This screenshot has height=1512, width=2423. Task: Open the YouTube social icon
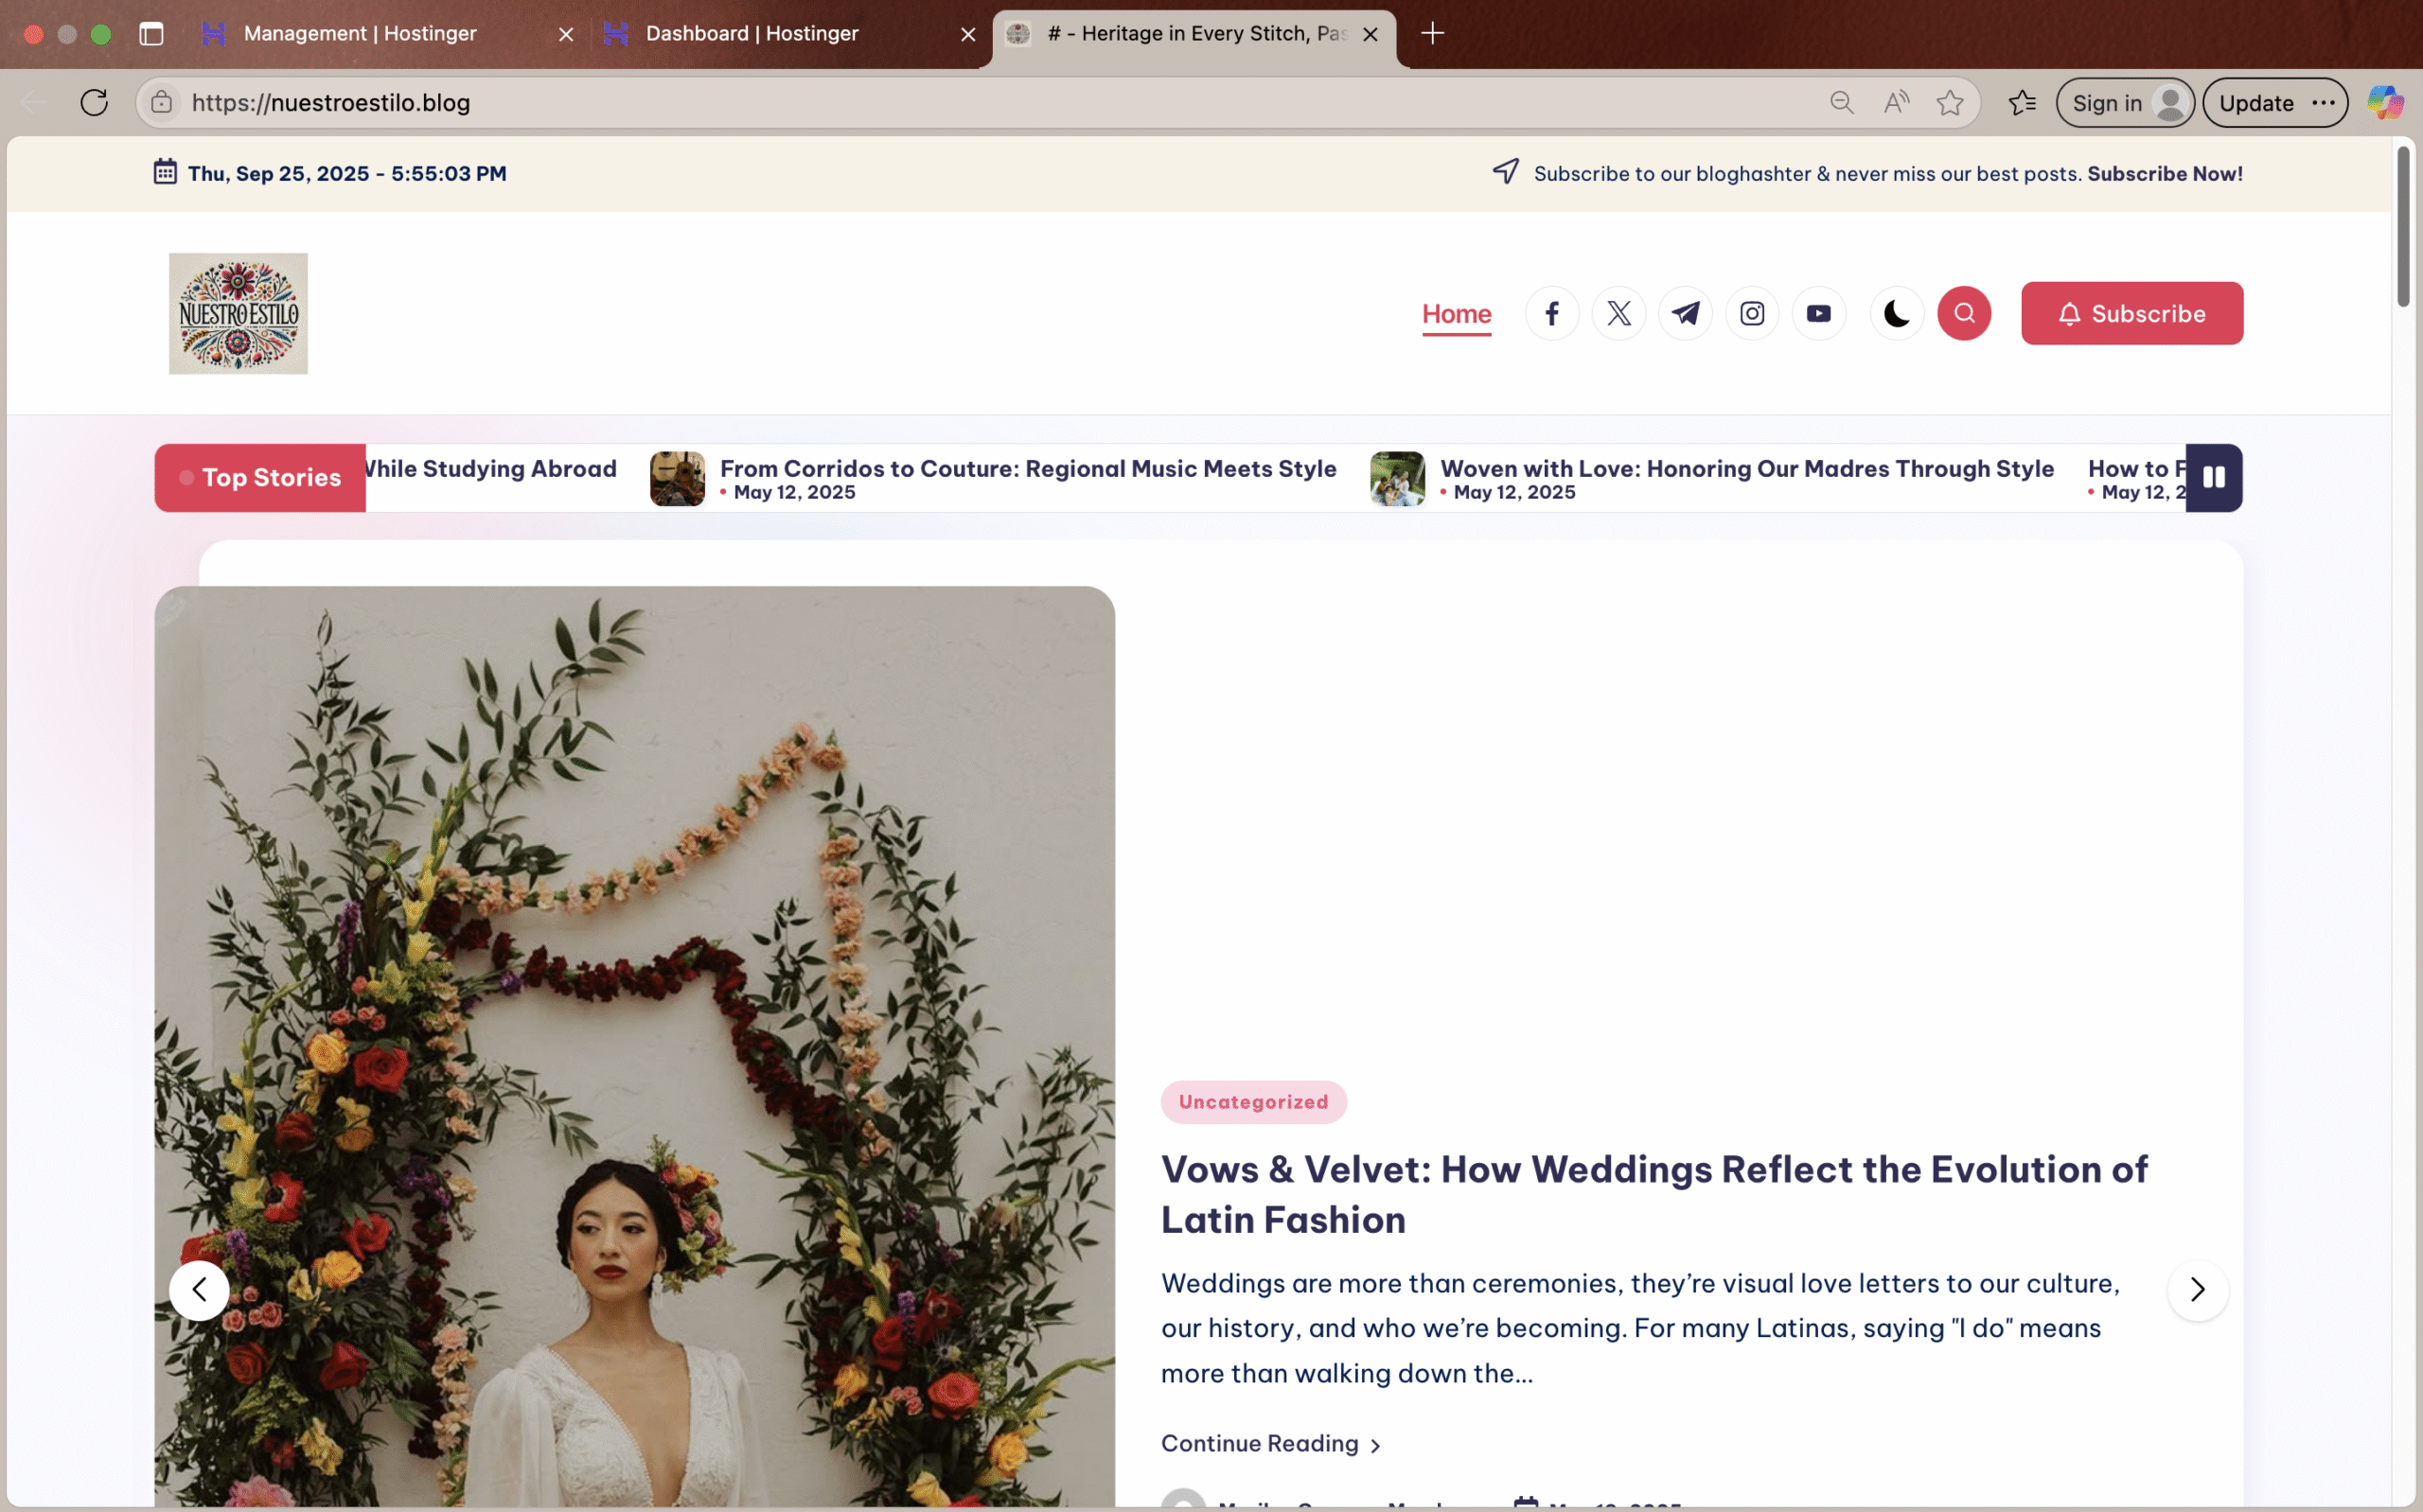pyautogui.click(x=1818, y=314)
